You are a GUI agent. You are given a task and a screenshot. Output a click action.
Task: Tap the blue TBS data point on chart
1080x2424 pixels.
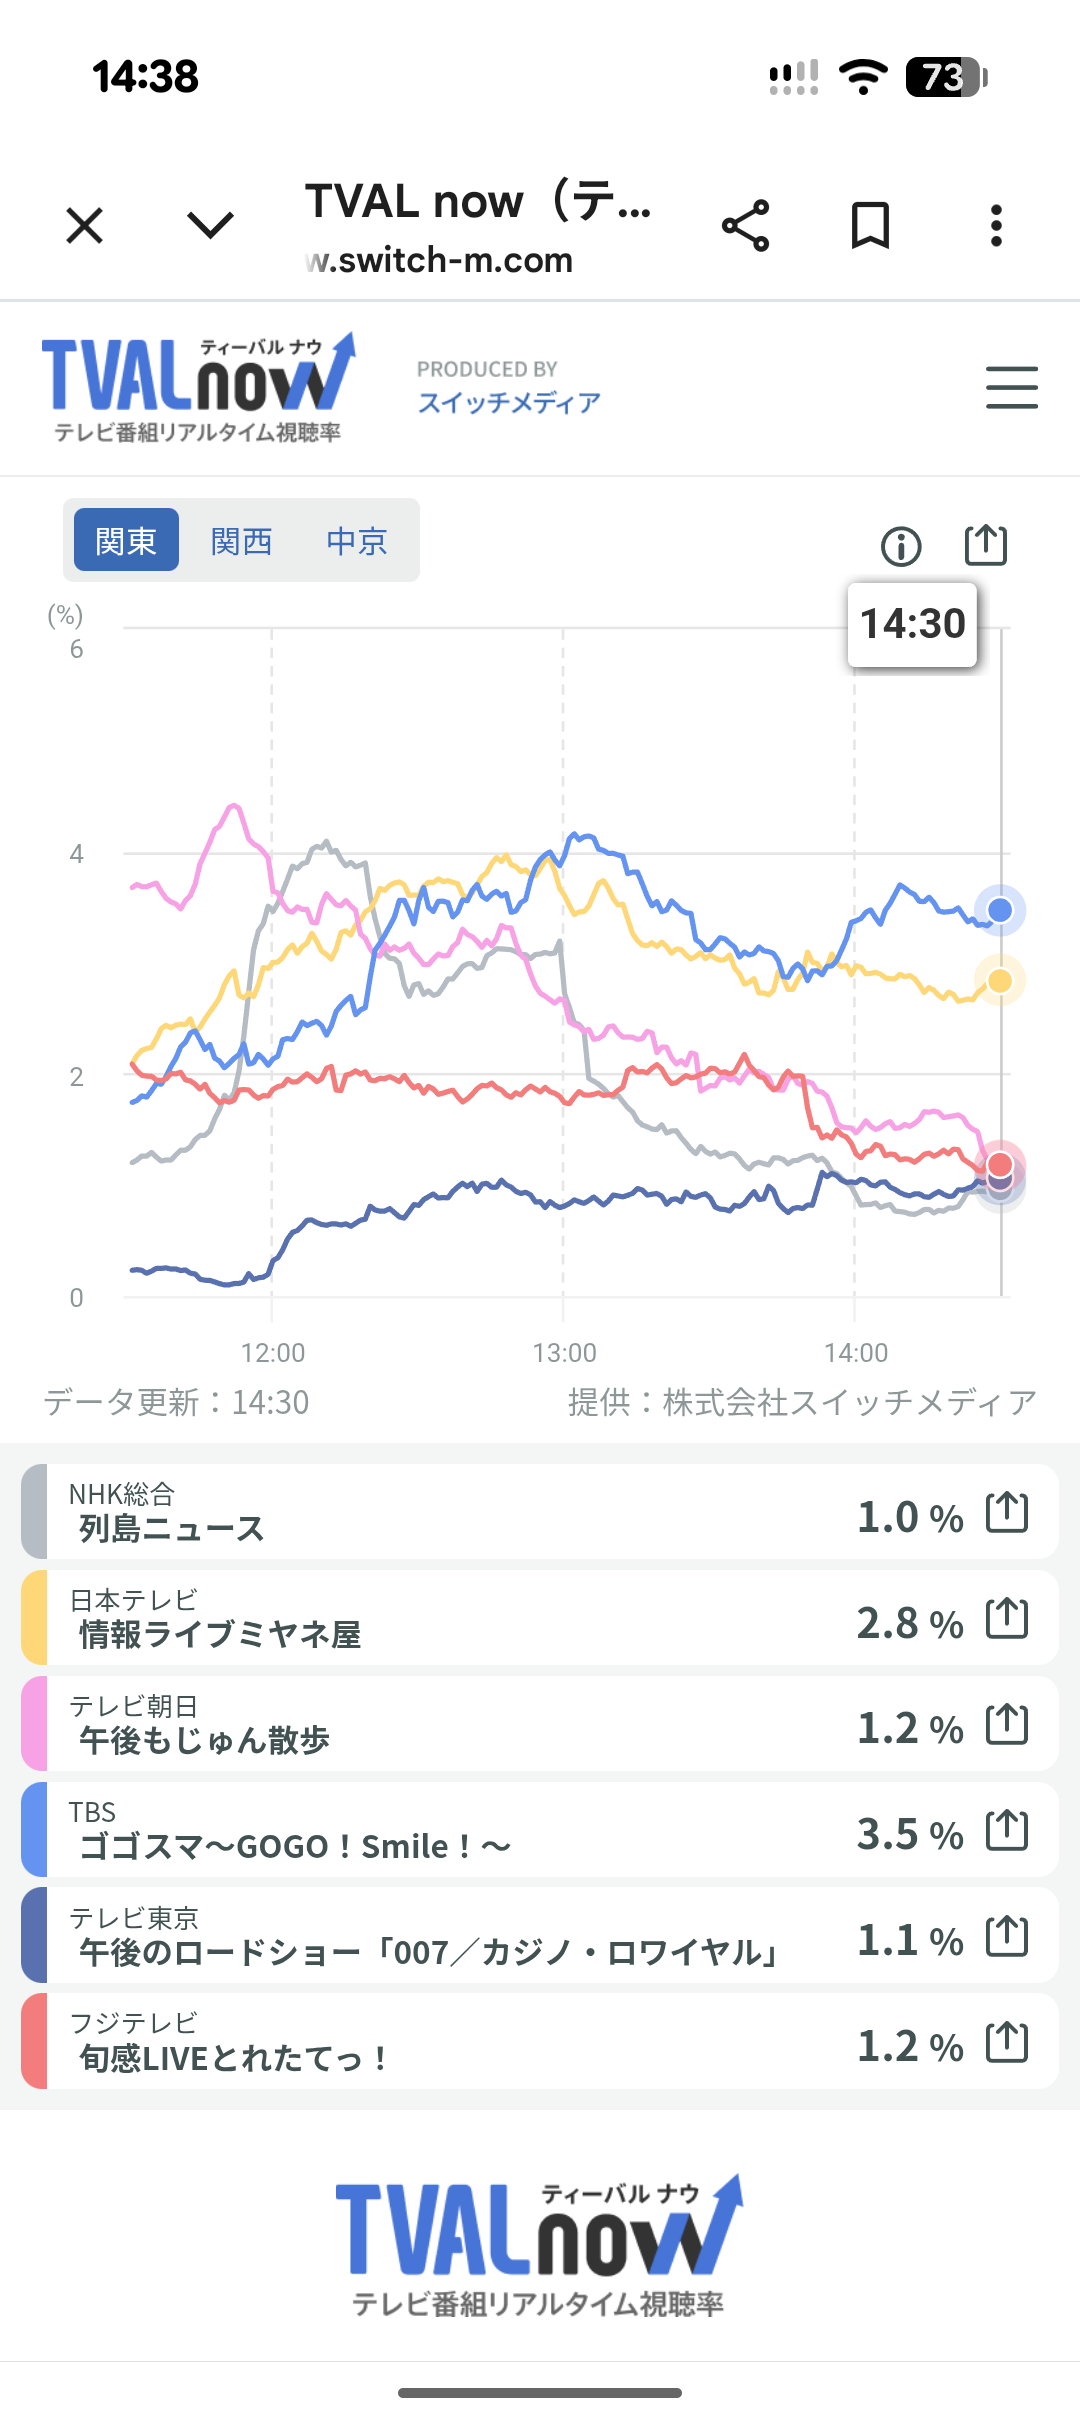point(1000,910)
